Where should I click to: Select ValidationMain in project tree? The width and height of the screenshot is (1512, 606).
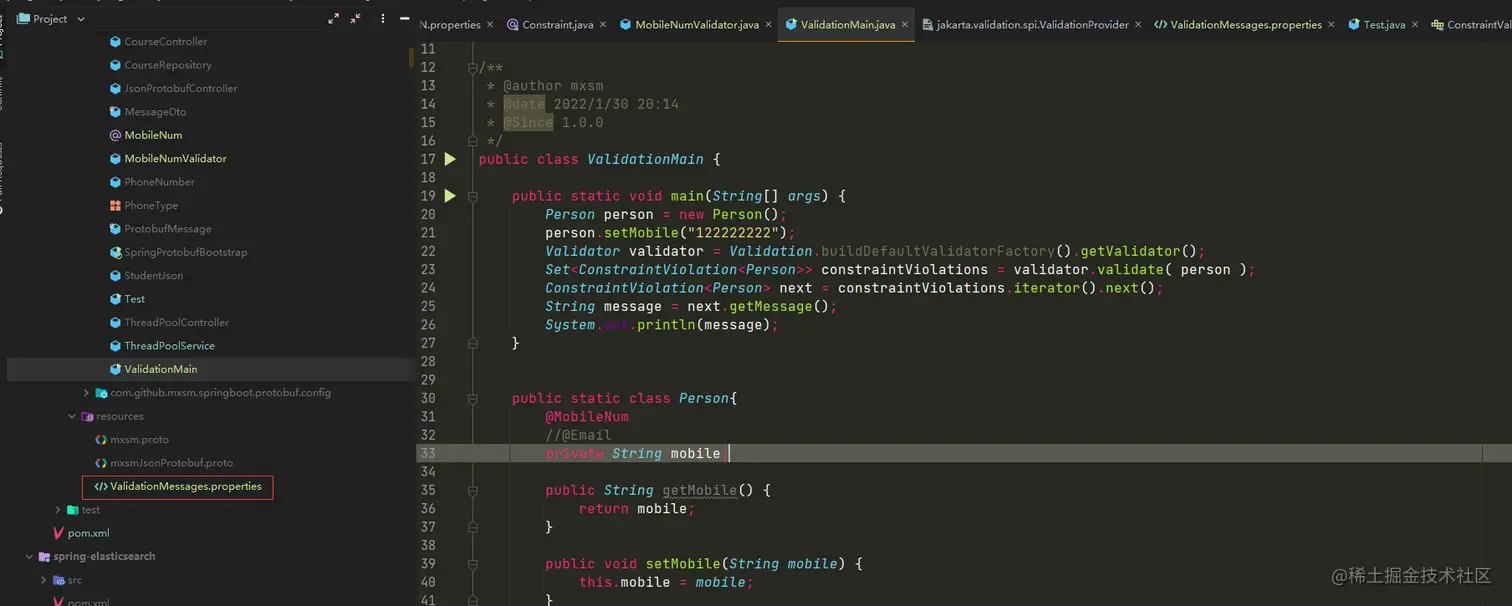pos(160,369)
